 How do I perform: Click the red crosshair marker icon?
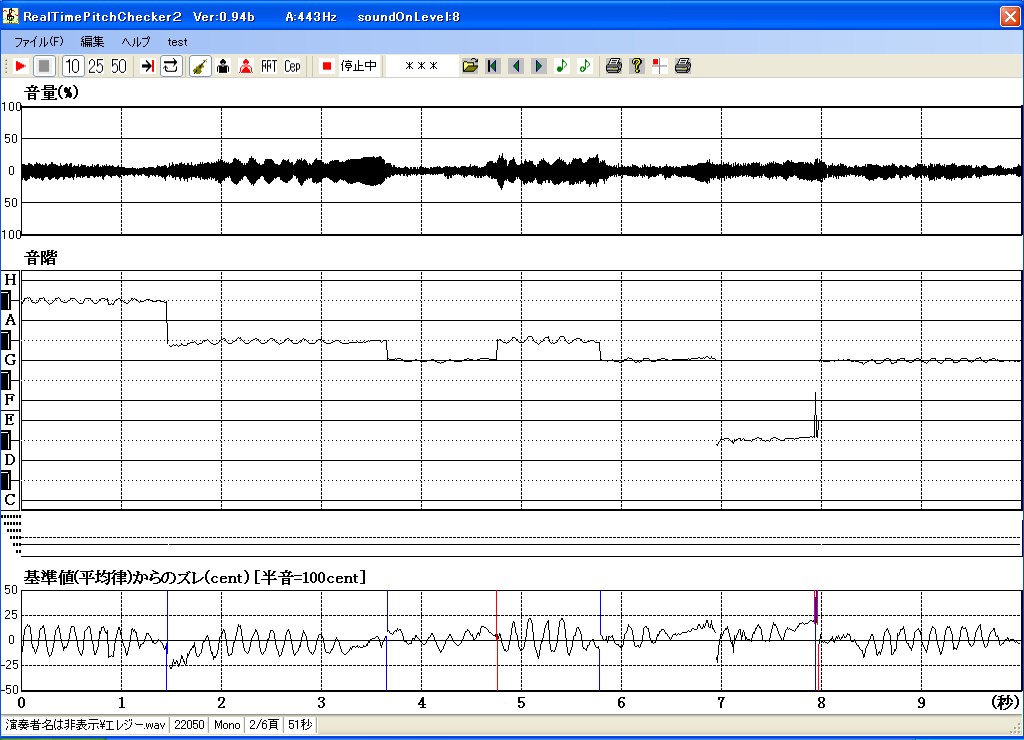pyautogui.click(x=660, y=66)
